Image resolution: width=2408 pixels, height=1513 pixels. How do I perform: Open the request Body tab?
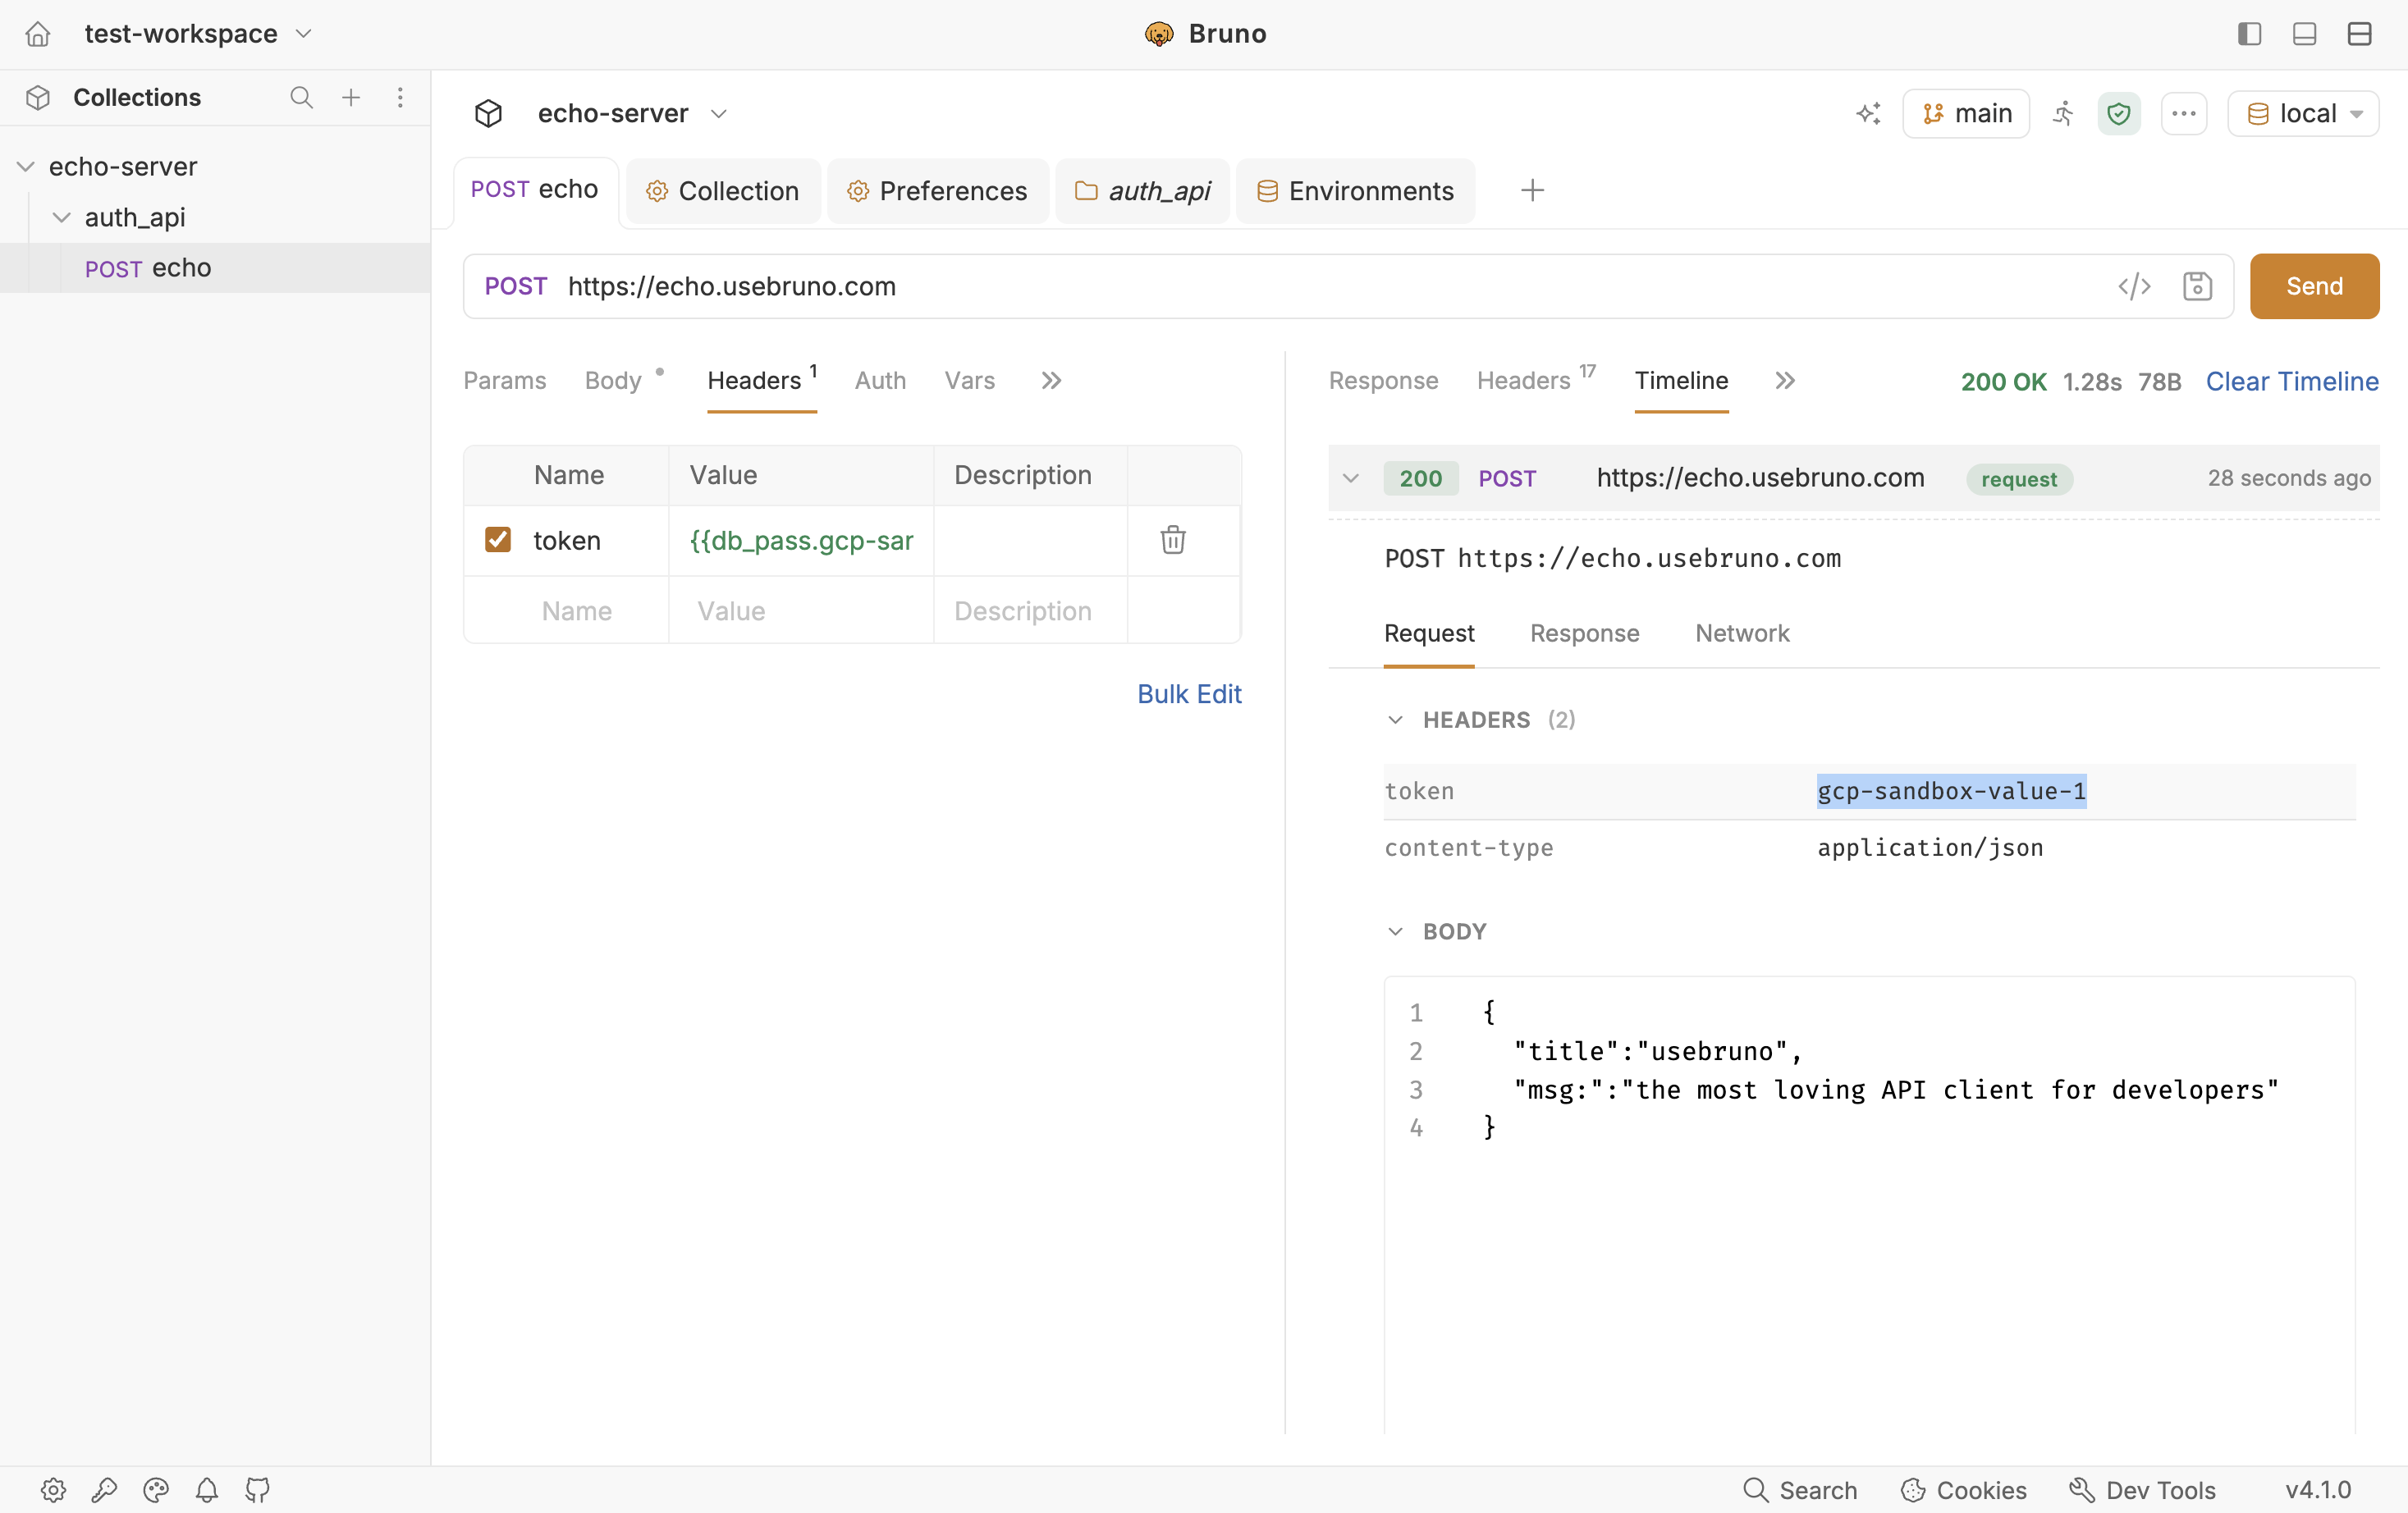coord(613,381)
